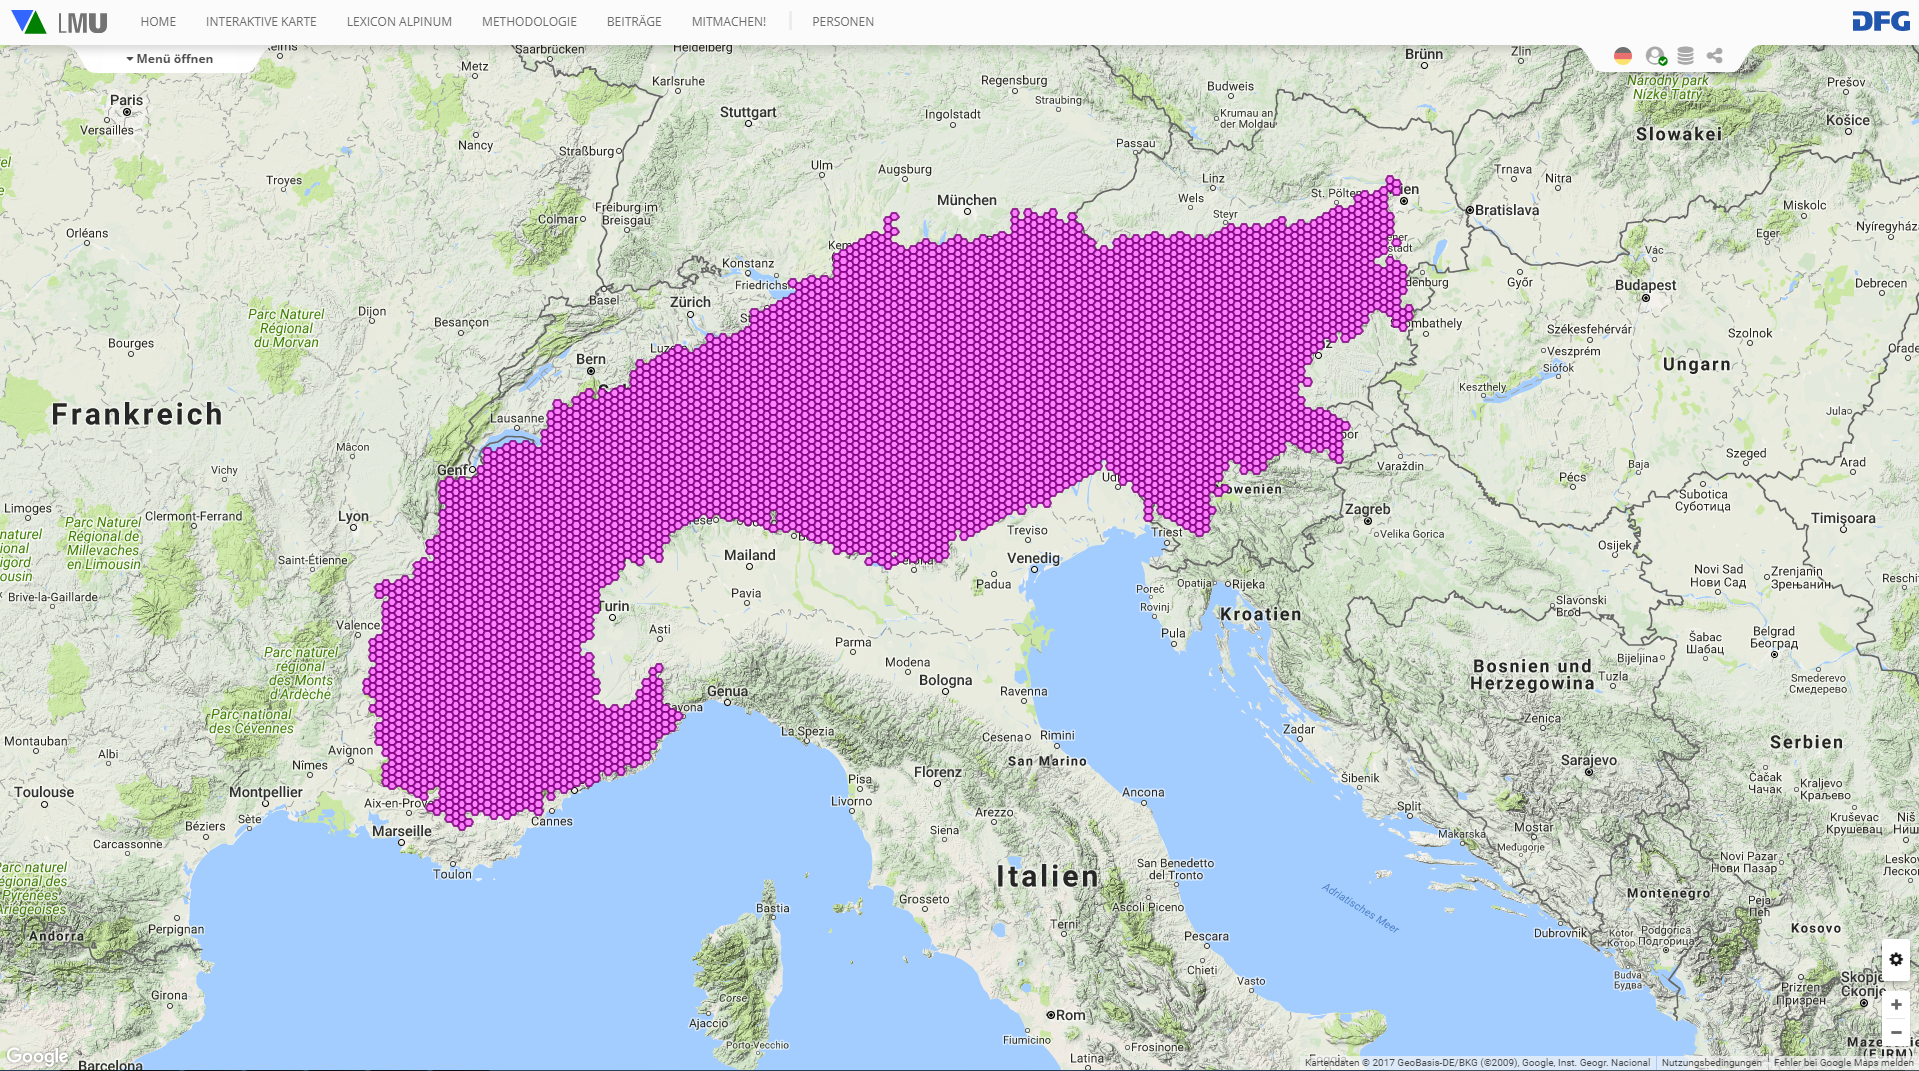Open the HOME menu item
The image size is (1919, 1071).
[158, 22]
